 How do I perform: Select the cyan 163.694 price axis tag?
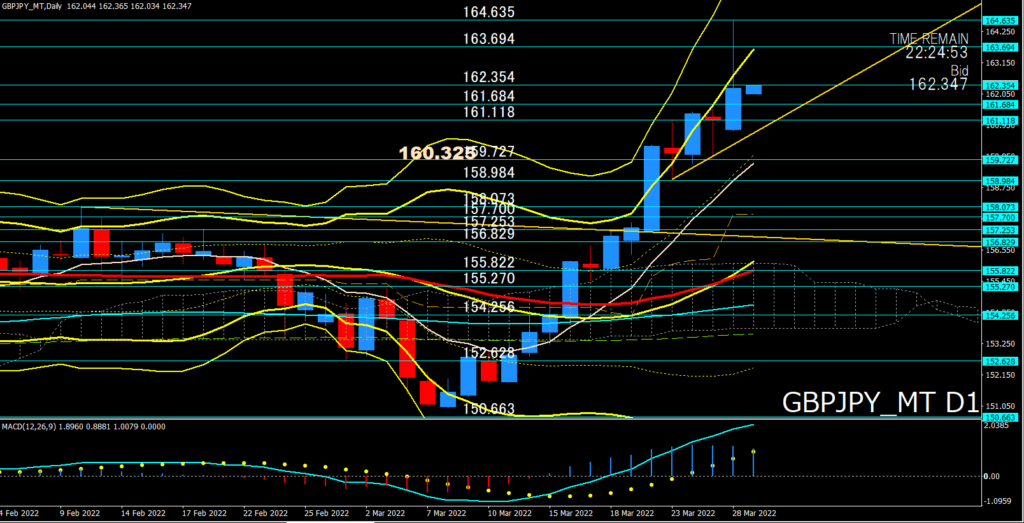tap(998, 47)
